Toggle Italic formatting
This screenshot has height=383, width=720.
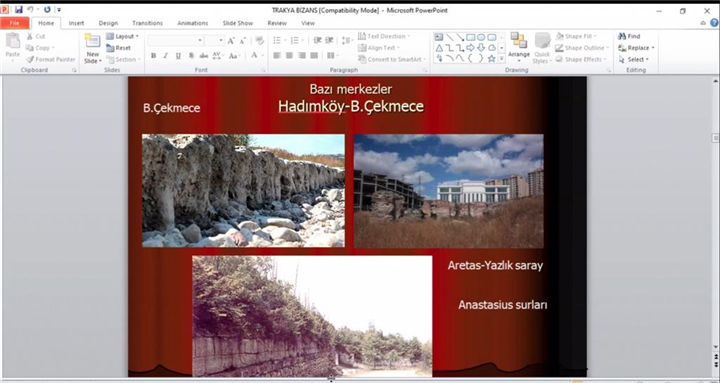click(x=165, y=56)
